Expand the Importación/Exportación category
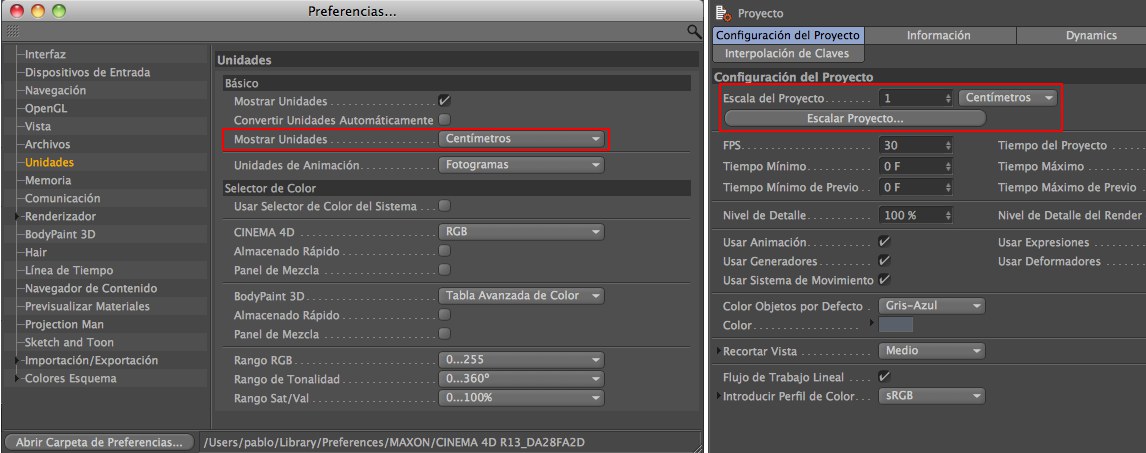The image size is (1146, 453). [x=17, y=361]
